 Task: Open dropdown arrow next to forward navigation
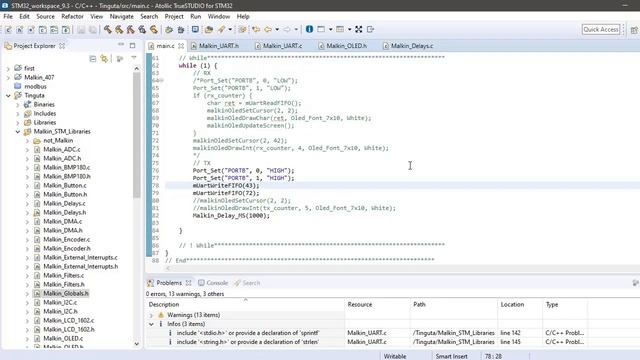coord(296,29)
